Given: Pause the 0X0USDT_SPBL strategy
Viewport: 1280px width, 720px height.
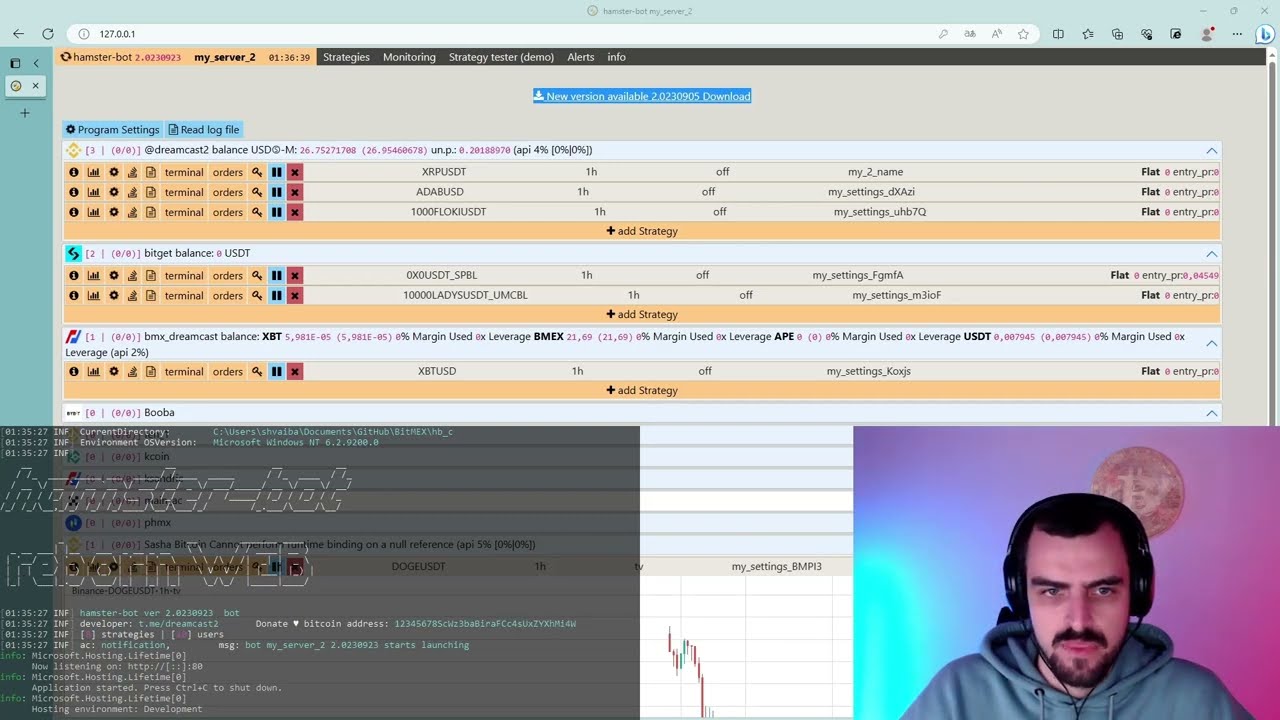Looking at the screenshot, I should click(x=276, y=275).
